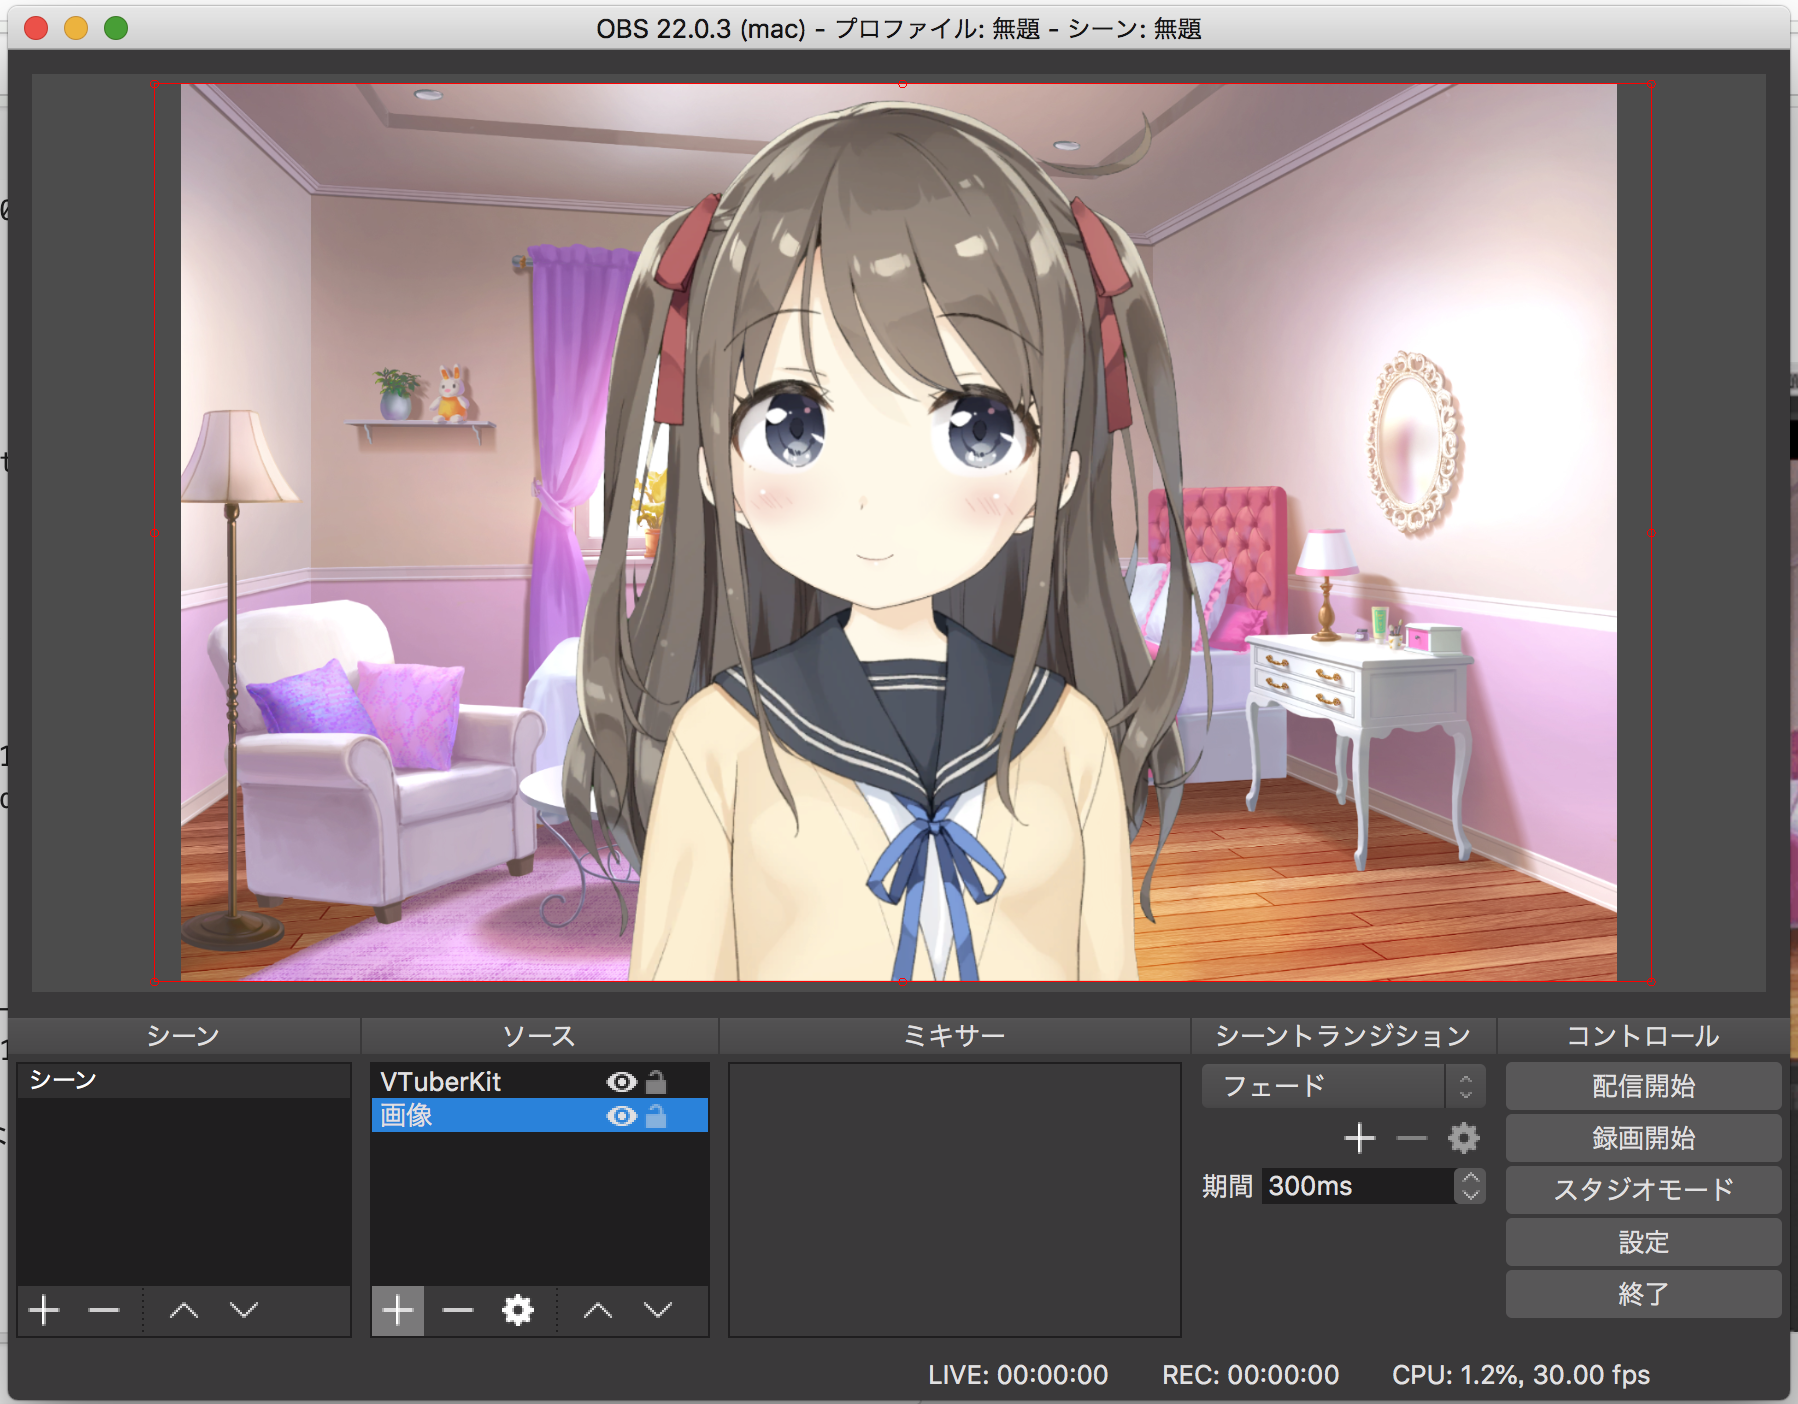Move scene up in list

tap(184, 1310)
